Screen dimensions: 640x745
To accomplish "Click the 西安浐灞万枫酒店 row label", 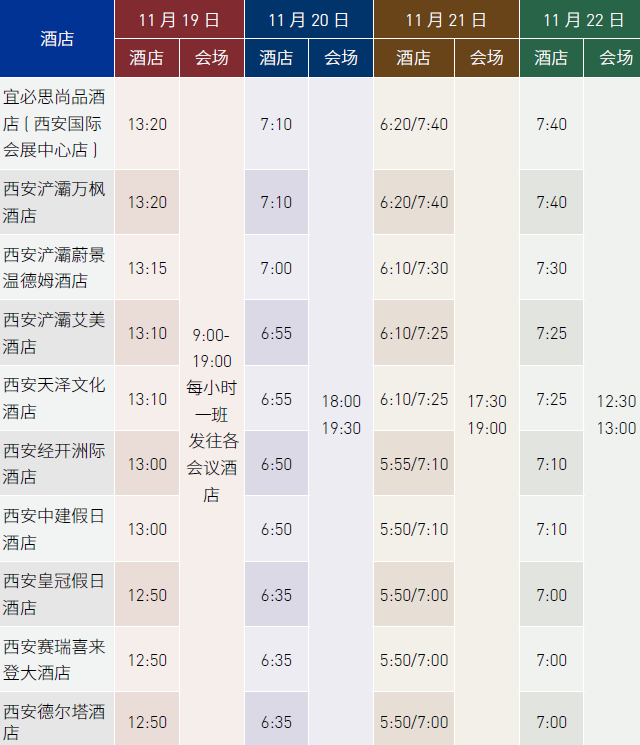I will [x=57, y=202].
